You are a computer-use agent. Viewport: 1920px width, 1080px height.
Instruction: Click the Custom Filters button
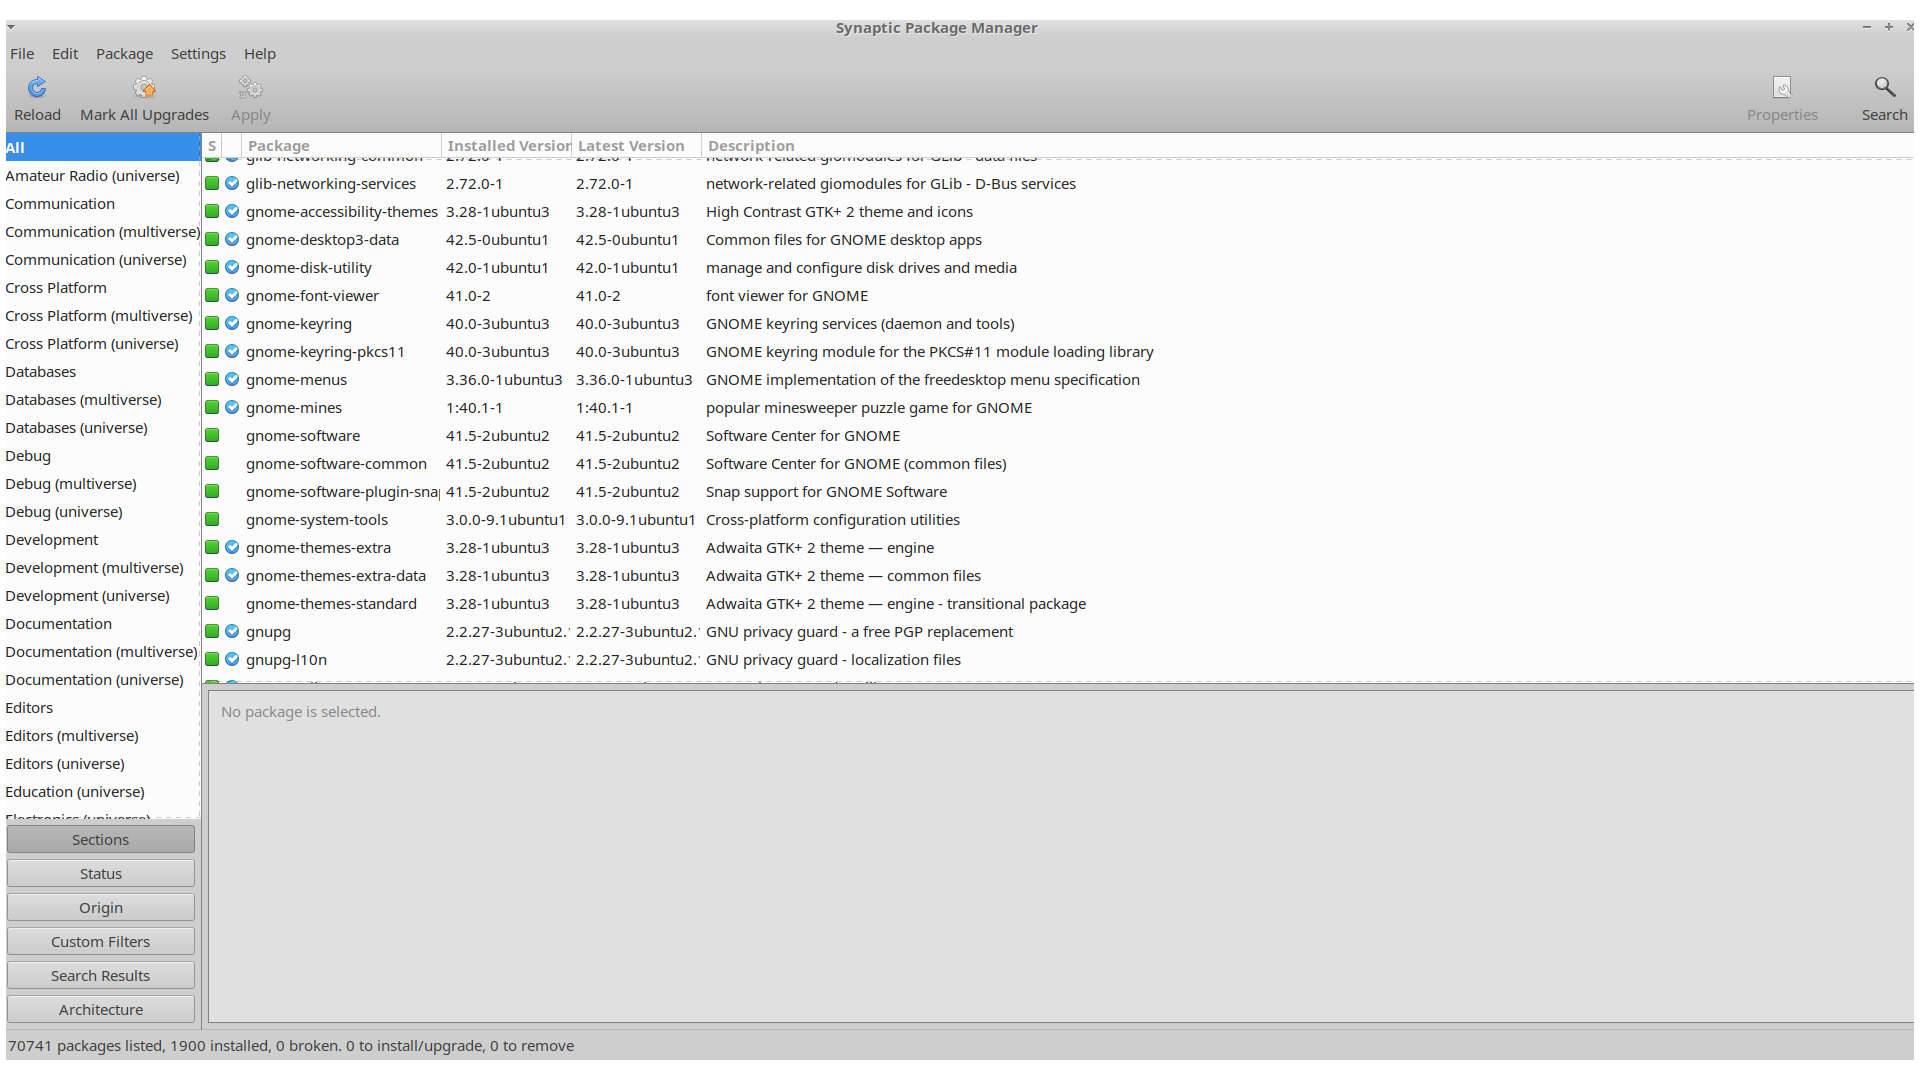point(100,942)
